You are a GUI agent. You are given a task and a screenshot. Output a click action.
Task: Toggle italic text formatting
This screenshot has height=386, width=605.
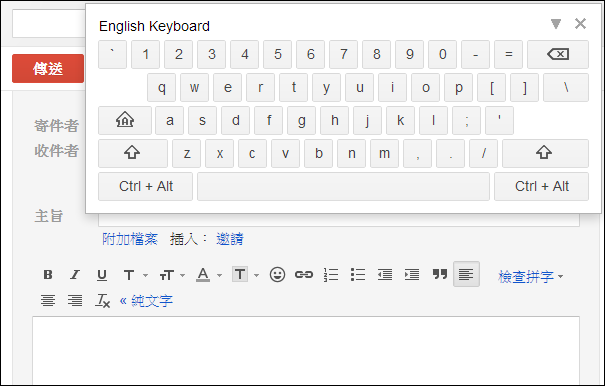[75, 274]
